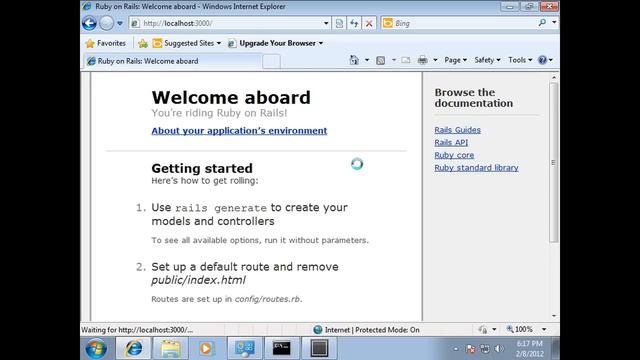Open the Upgrade Your Browser item
Screen dimensions: 640x360
(276, 43)
